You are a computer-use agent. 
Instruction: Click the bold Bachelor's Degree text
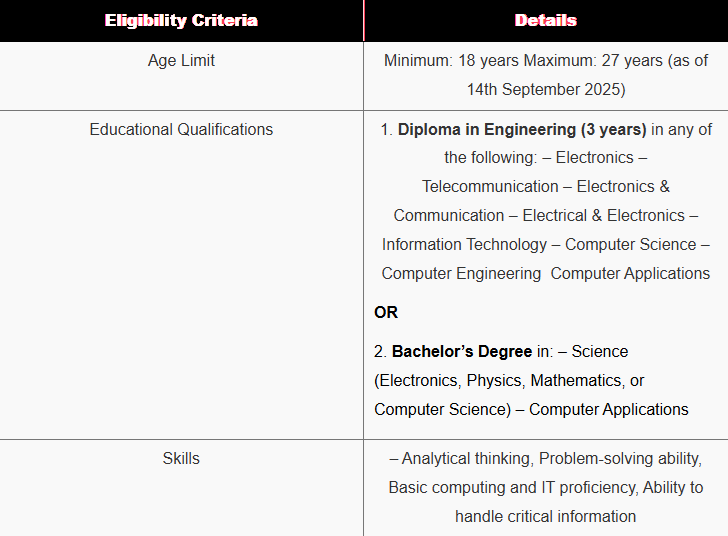[462, 351]
